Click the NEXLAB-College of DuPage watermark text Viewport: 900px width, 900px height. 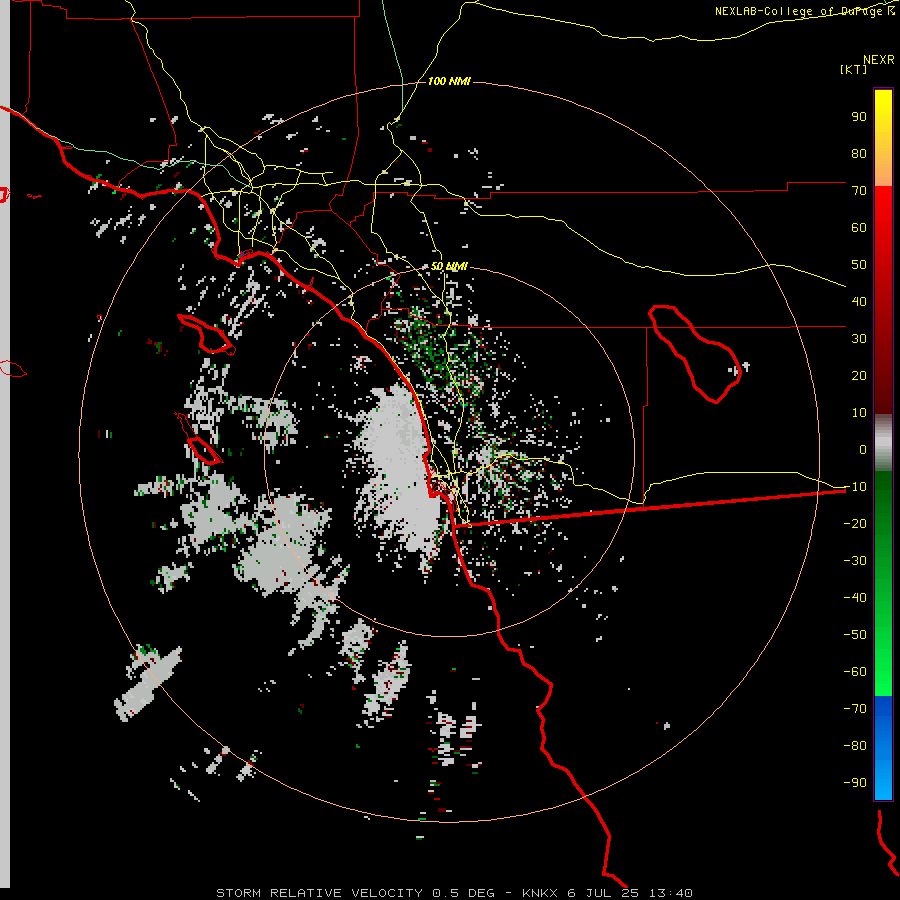805,11
